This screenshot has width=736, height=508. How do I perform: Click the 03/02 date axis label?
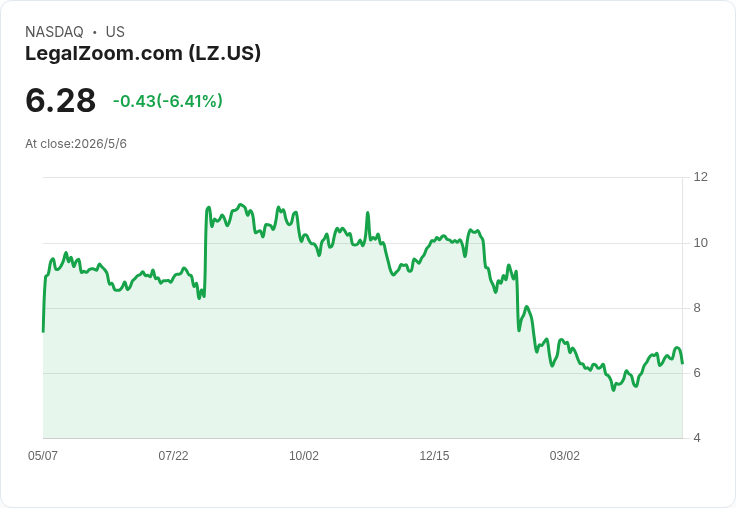565,455
